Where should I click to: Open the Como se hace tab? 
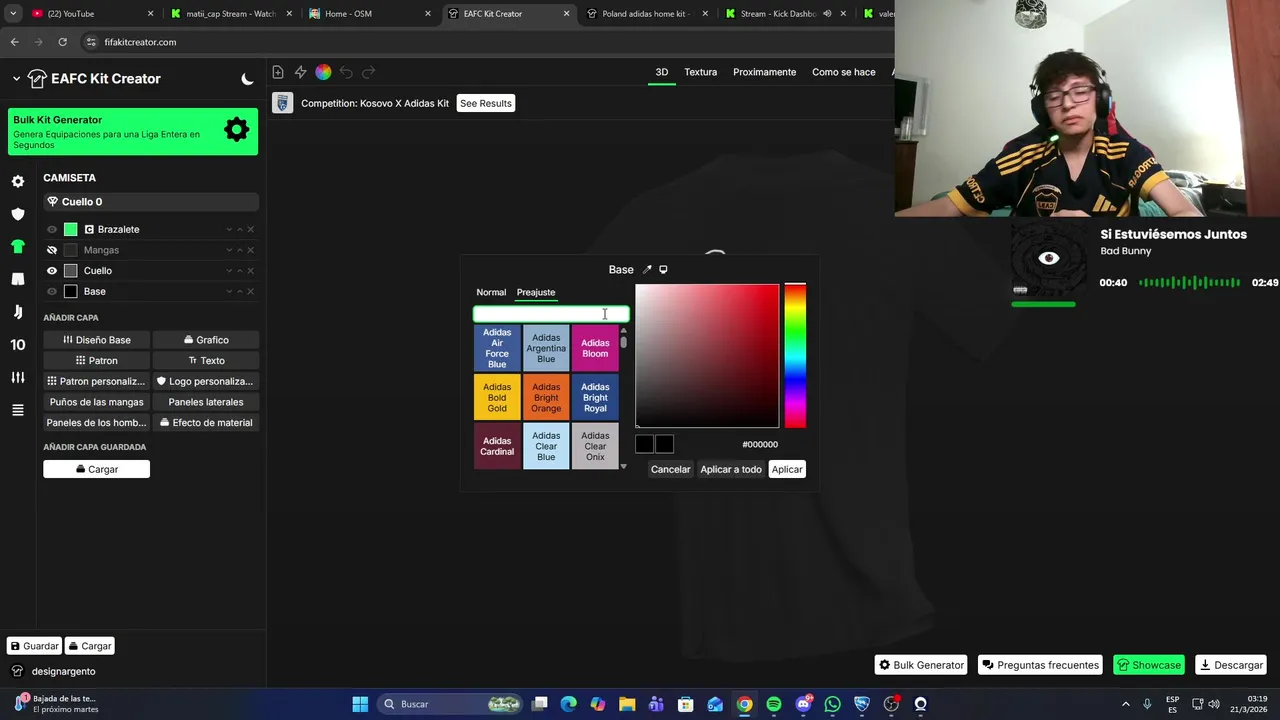pyautogui.click(x=843, y=72)
